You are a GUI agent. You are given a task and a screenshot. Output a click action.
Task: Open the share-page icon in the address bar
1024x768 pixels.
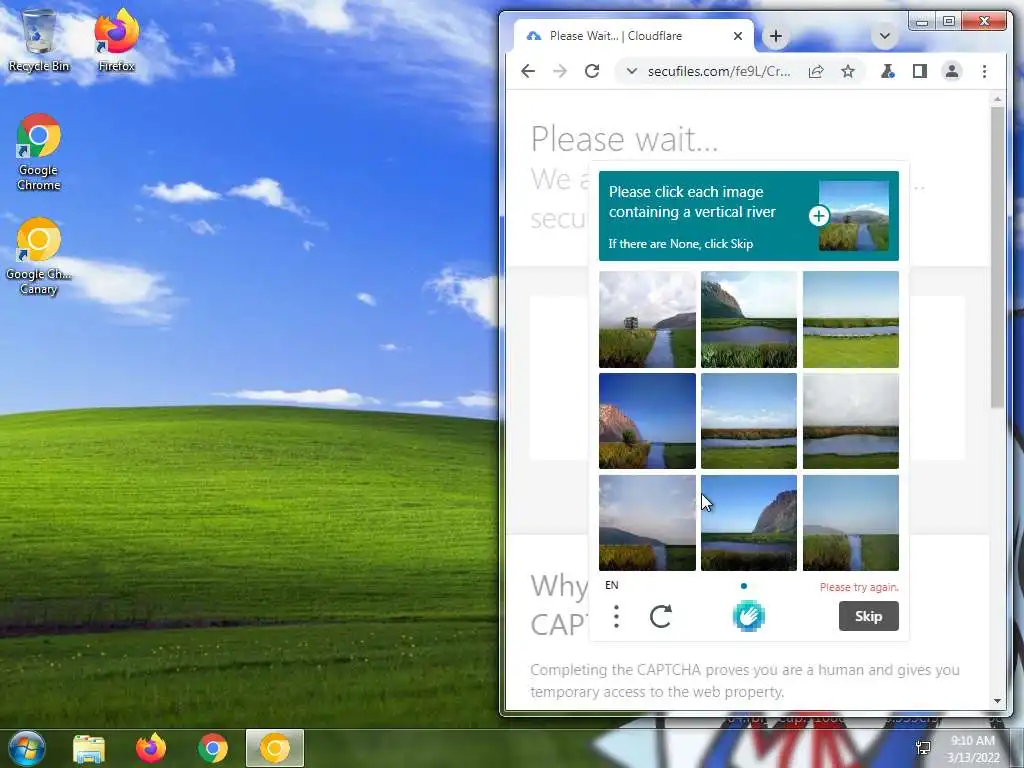(816, 71)
